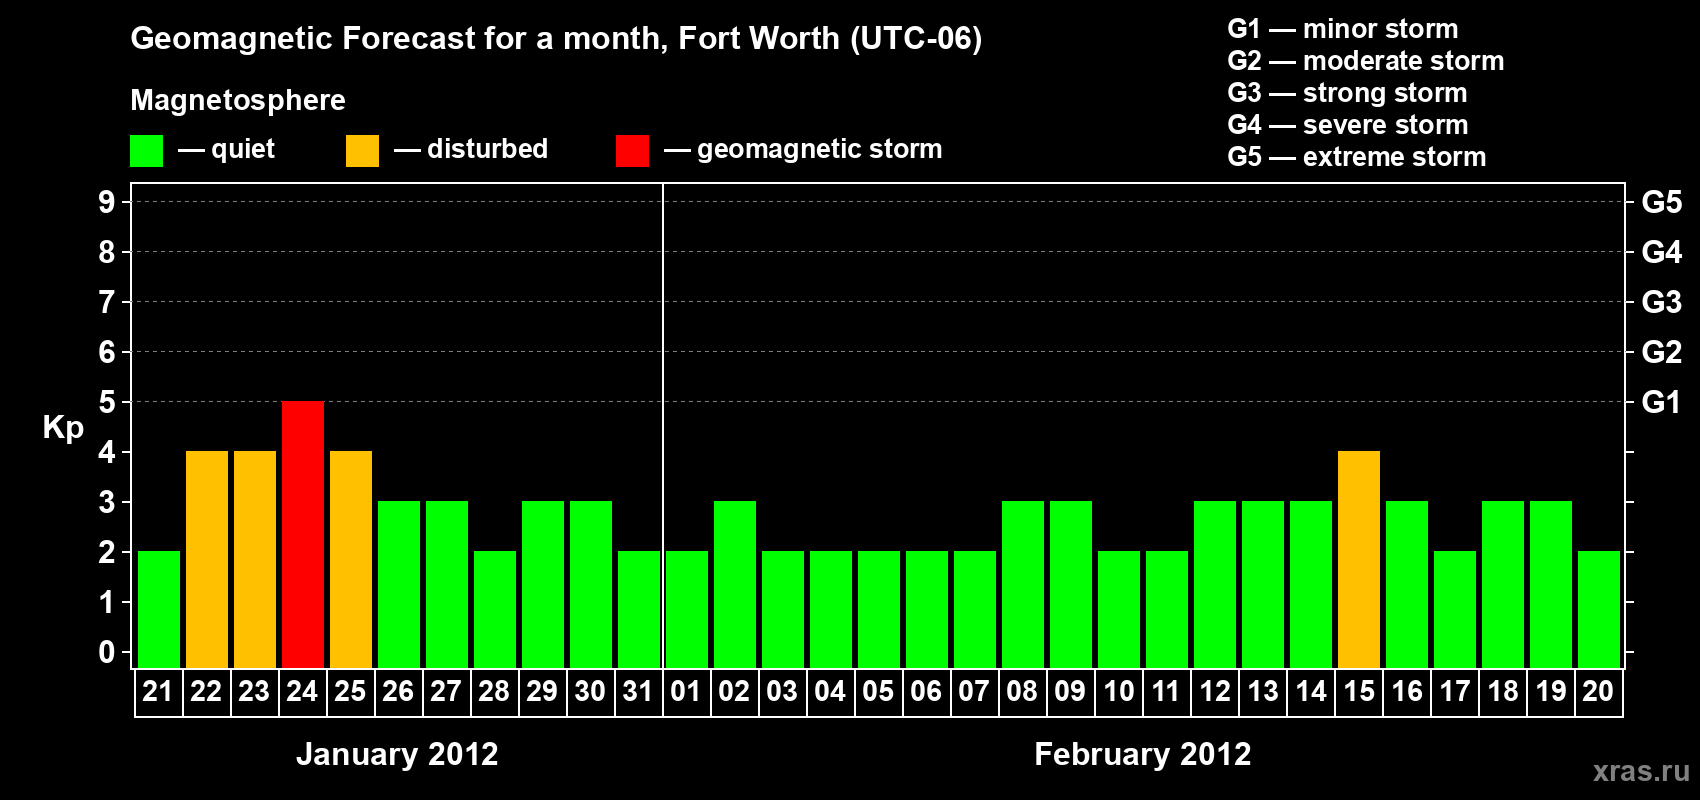Image resolution: width=1700 pixels, height=800 pixels.
Task: Select the red storm bar for January 24
Action: pyautogui.click(x=303, y=534)
